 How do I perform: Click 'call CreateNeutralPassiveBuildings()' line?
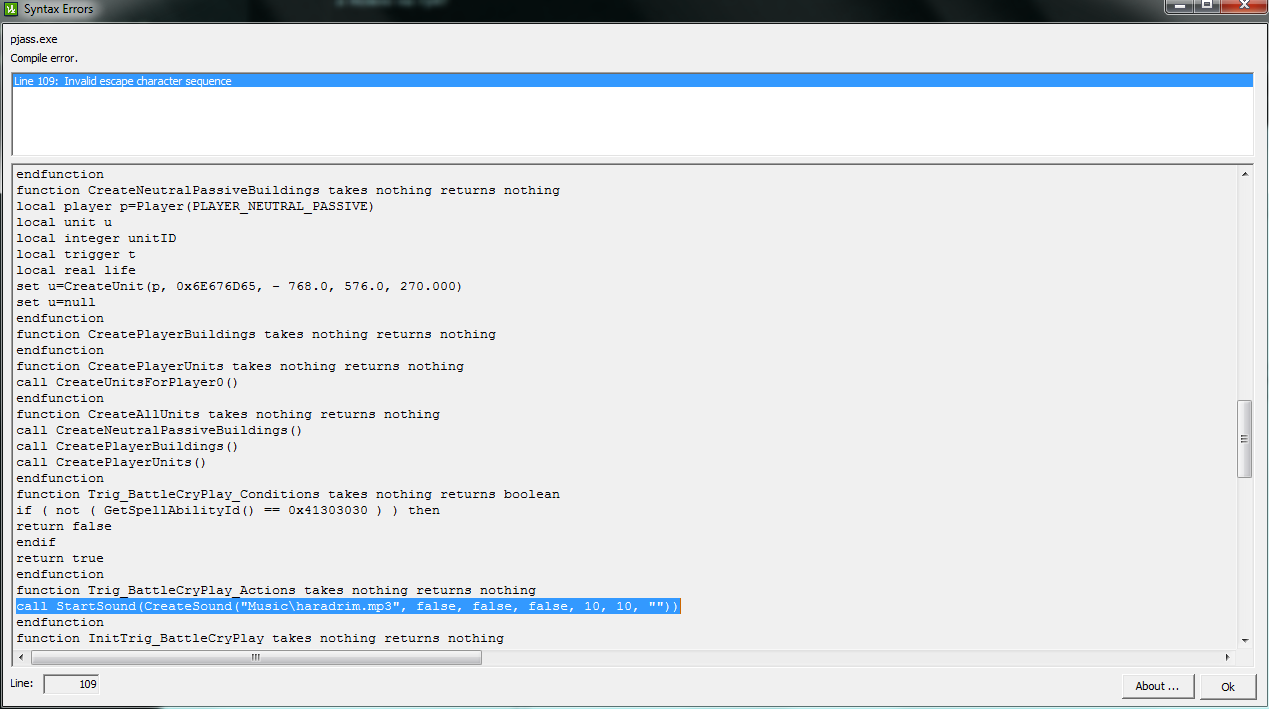tap(160, 430)
